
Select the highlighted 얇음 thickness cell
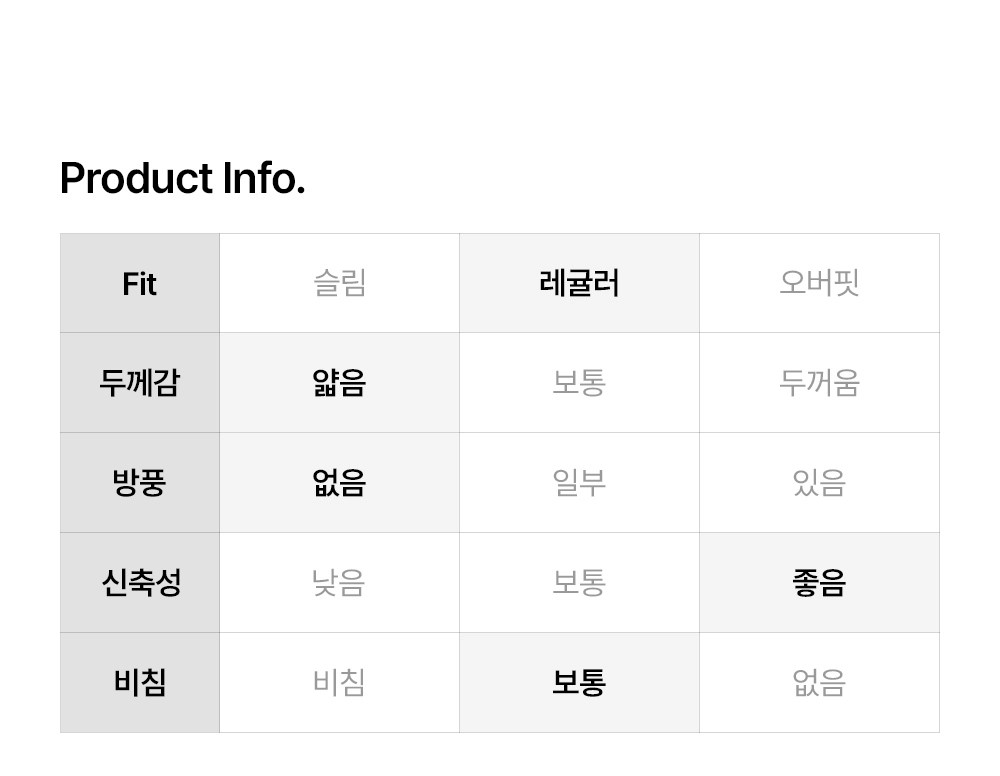tap(339, 383)
